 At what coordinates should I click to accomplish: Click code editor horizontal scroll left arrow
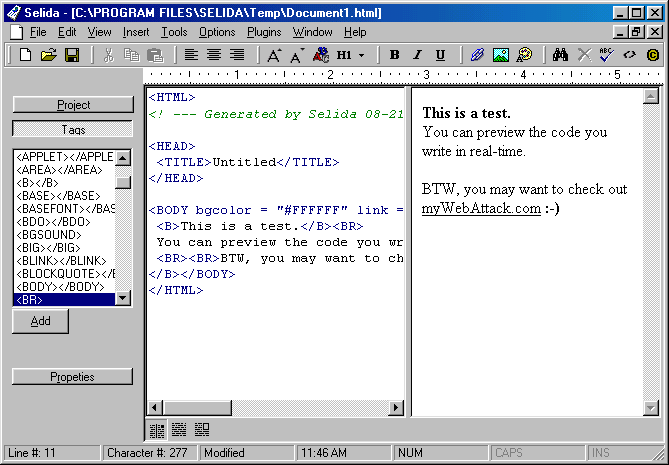coord(154,407)
